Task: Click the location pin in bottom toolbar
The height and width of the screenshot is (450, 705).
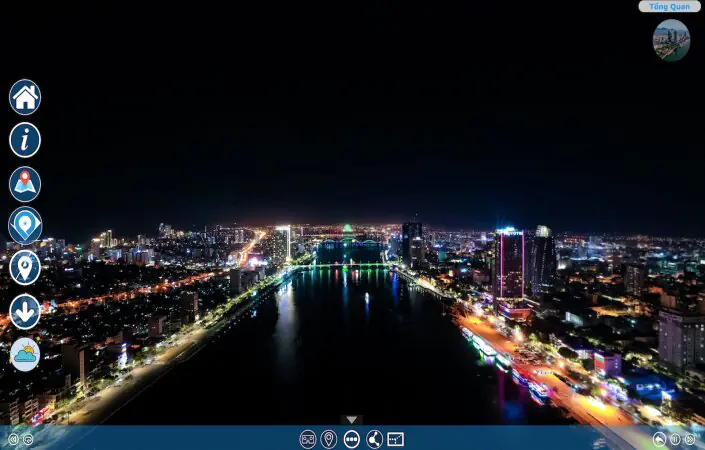Action: (x=329, y=439)
